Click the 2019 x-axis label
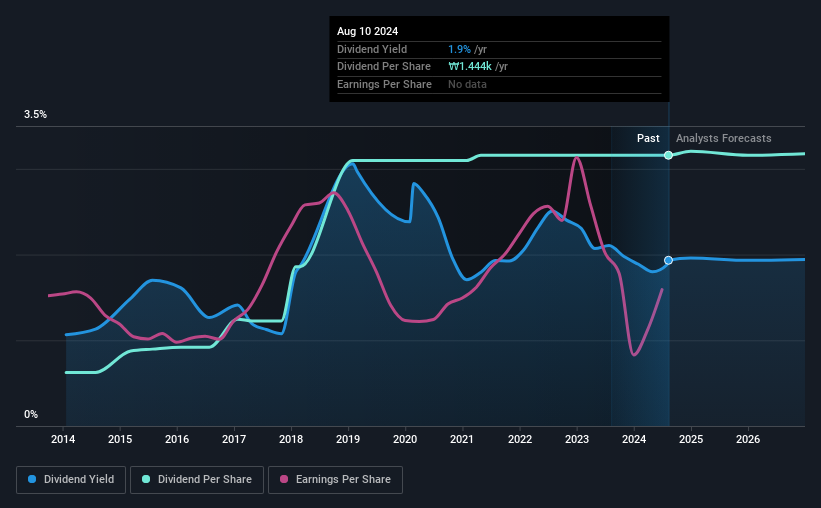 348,439
